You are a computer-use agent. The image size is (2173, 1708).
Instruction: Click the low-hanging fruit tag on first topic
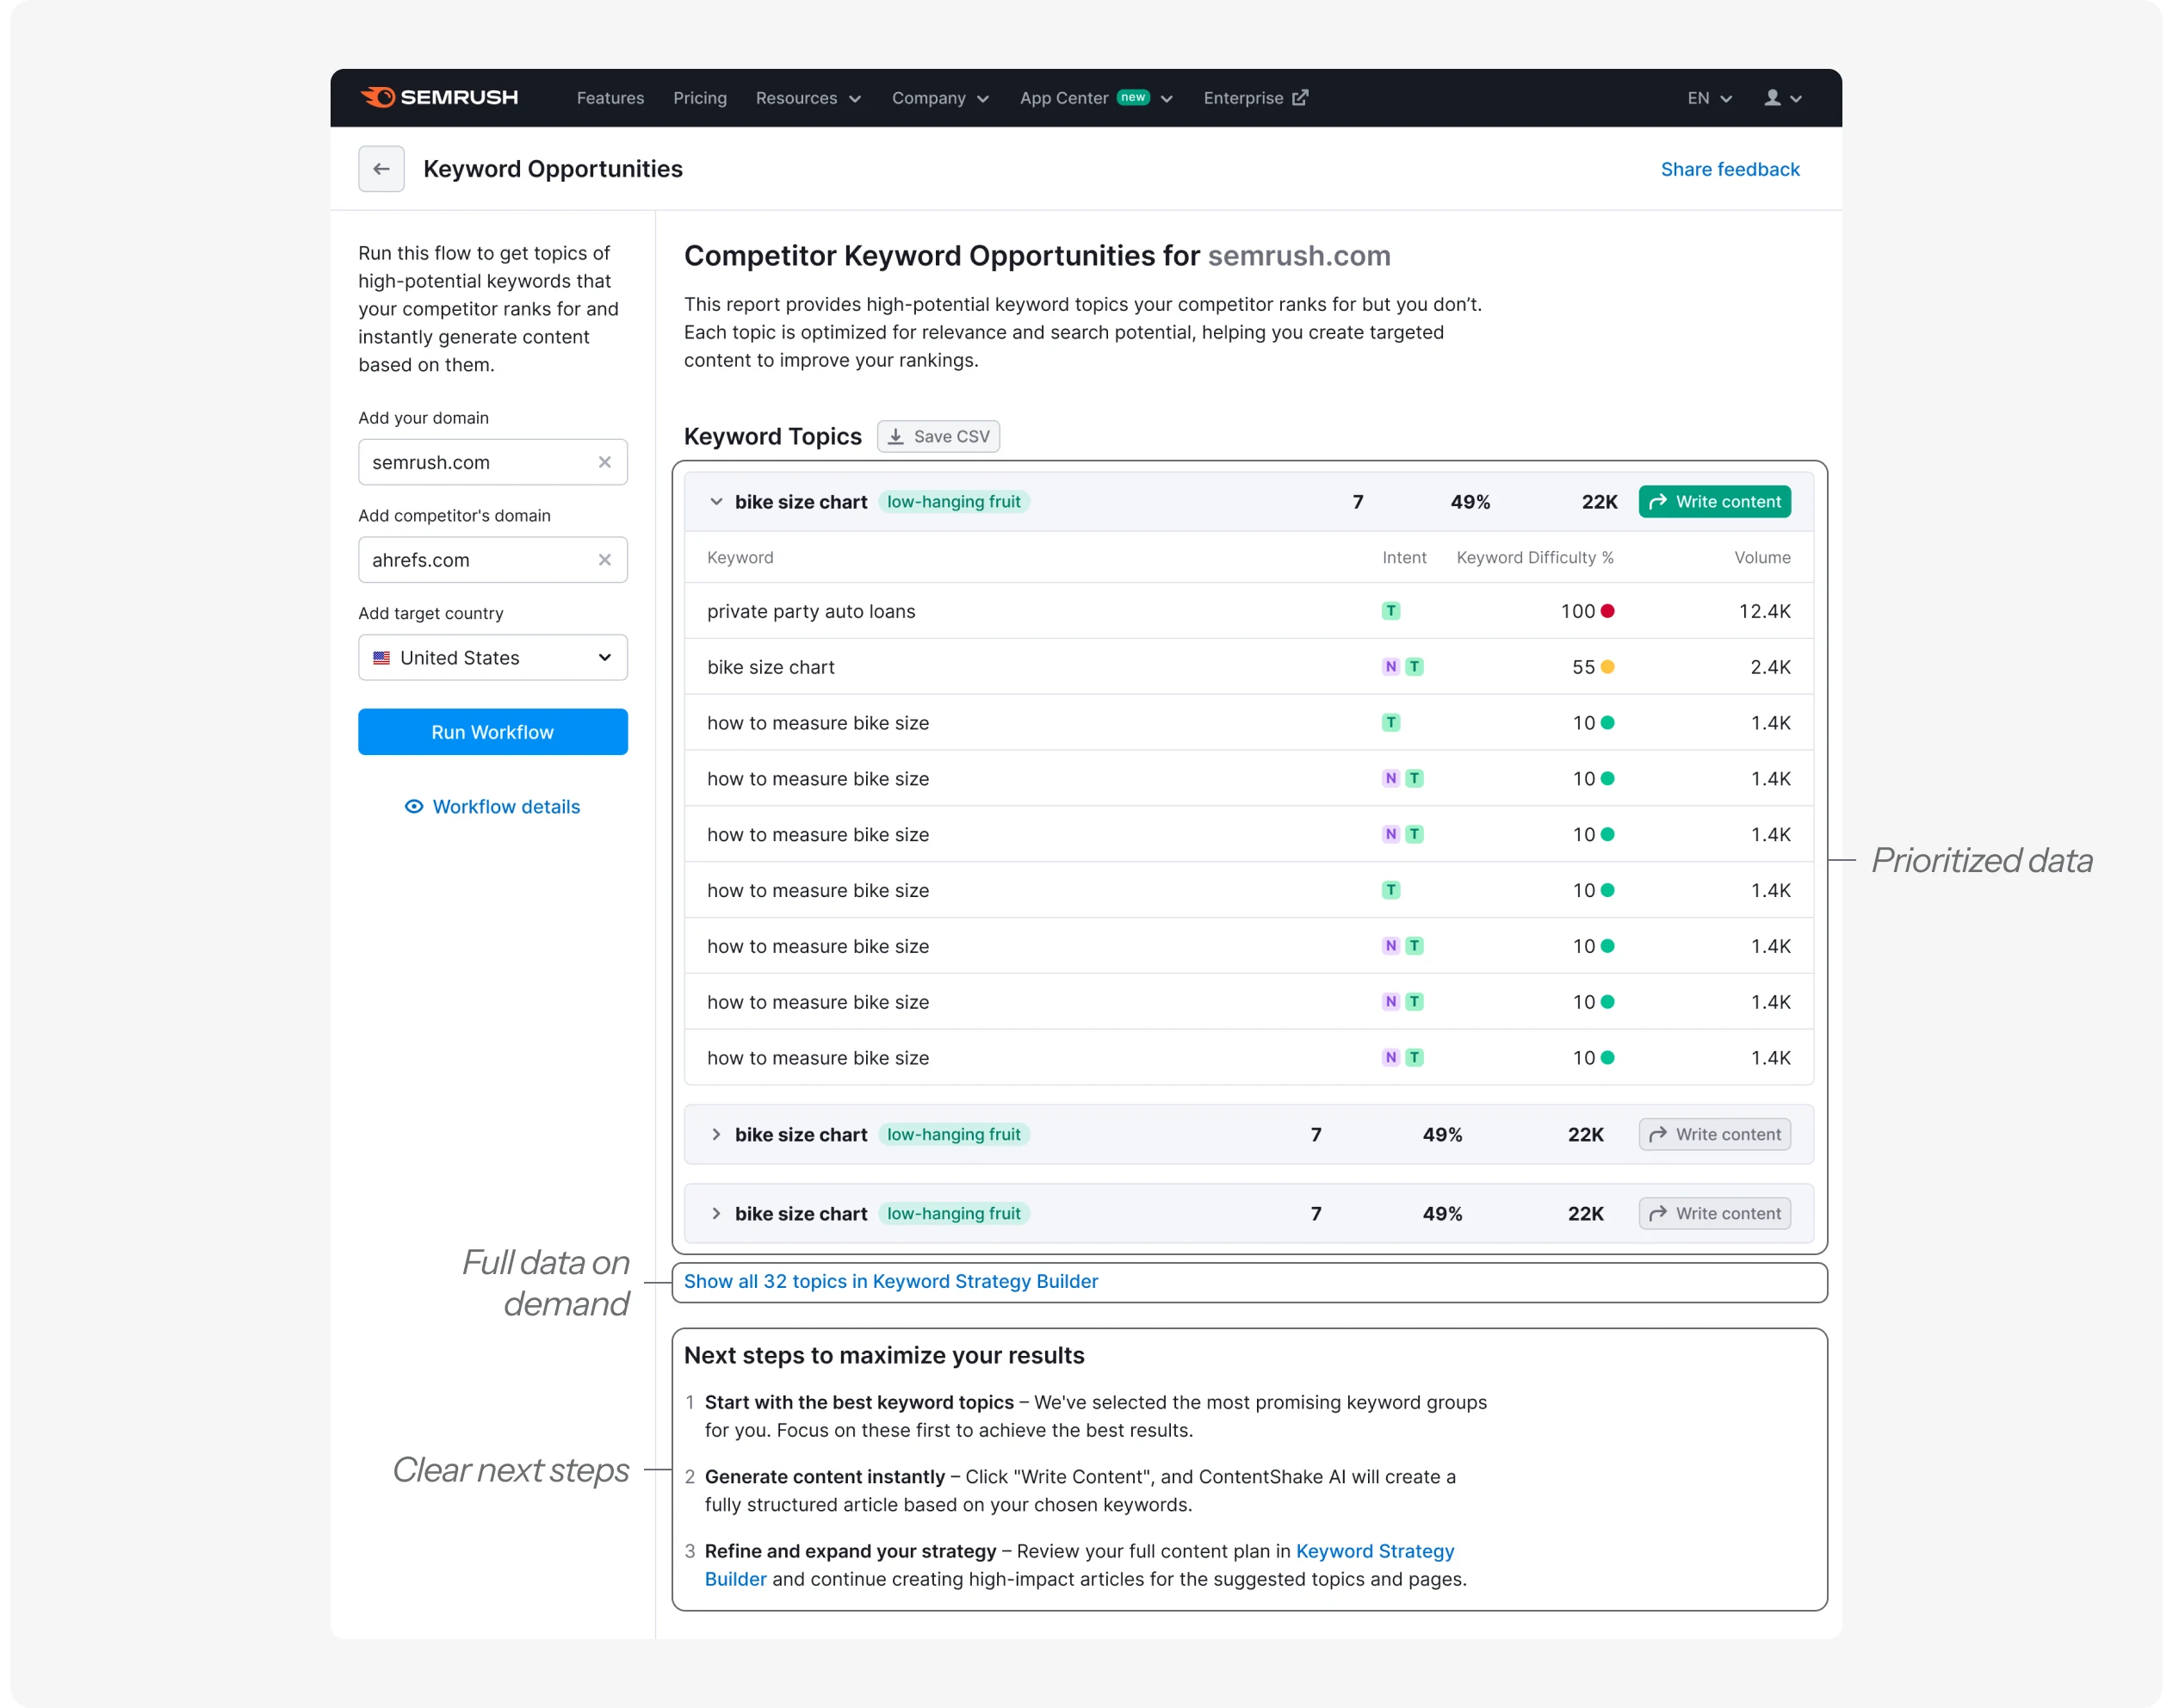click(x=953, y=501)
